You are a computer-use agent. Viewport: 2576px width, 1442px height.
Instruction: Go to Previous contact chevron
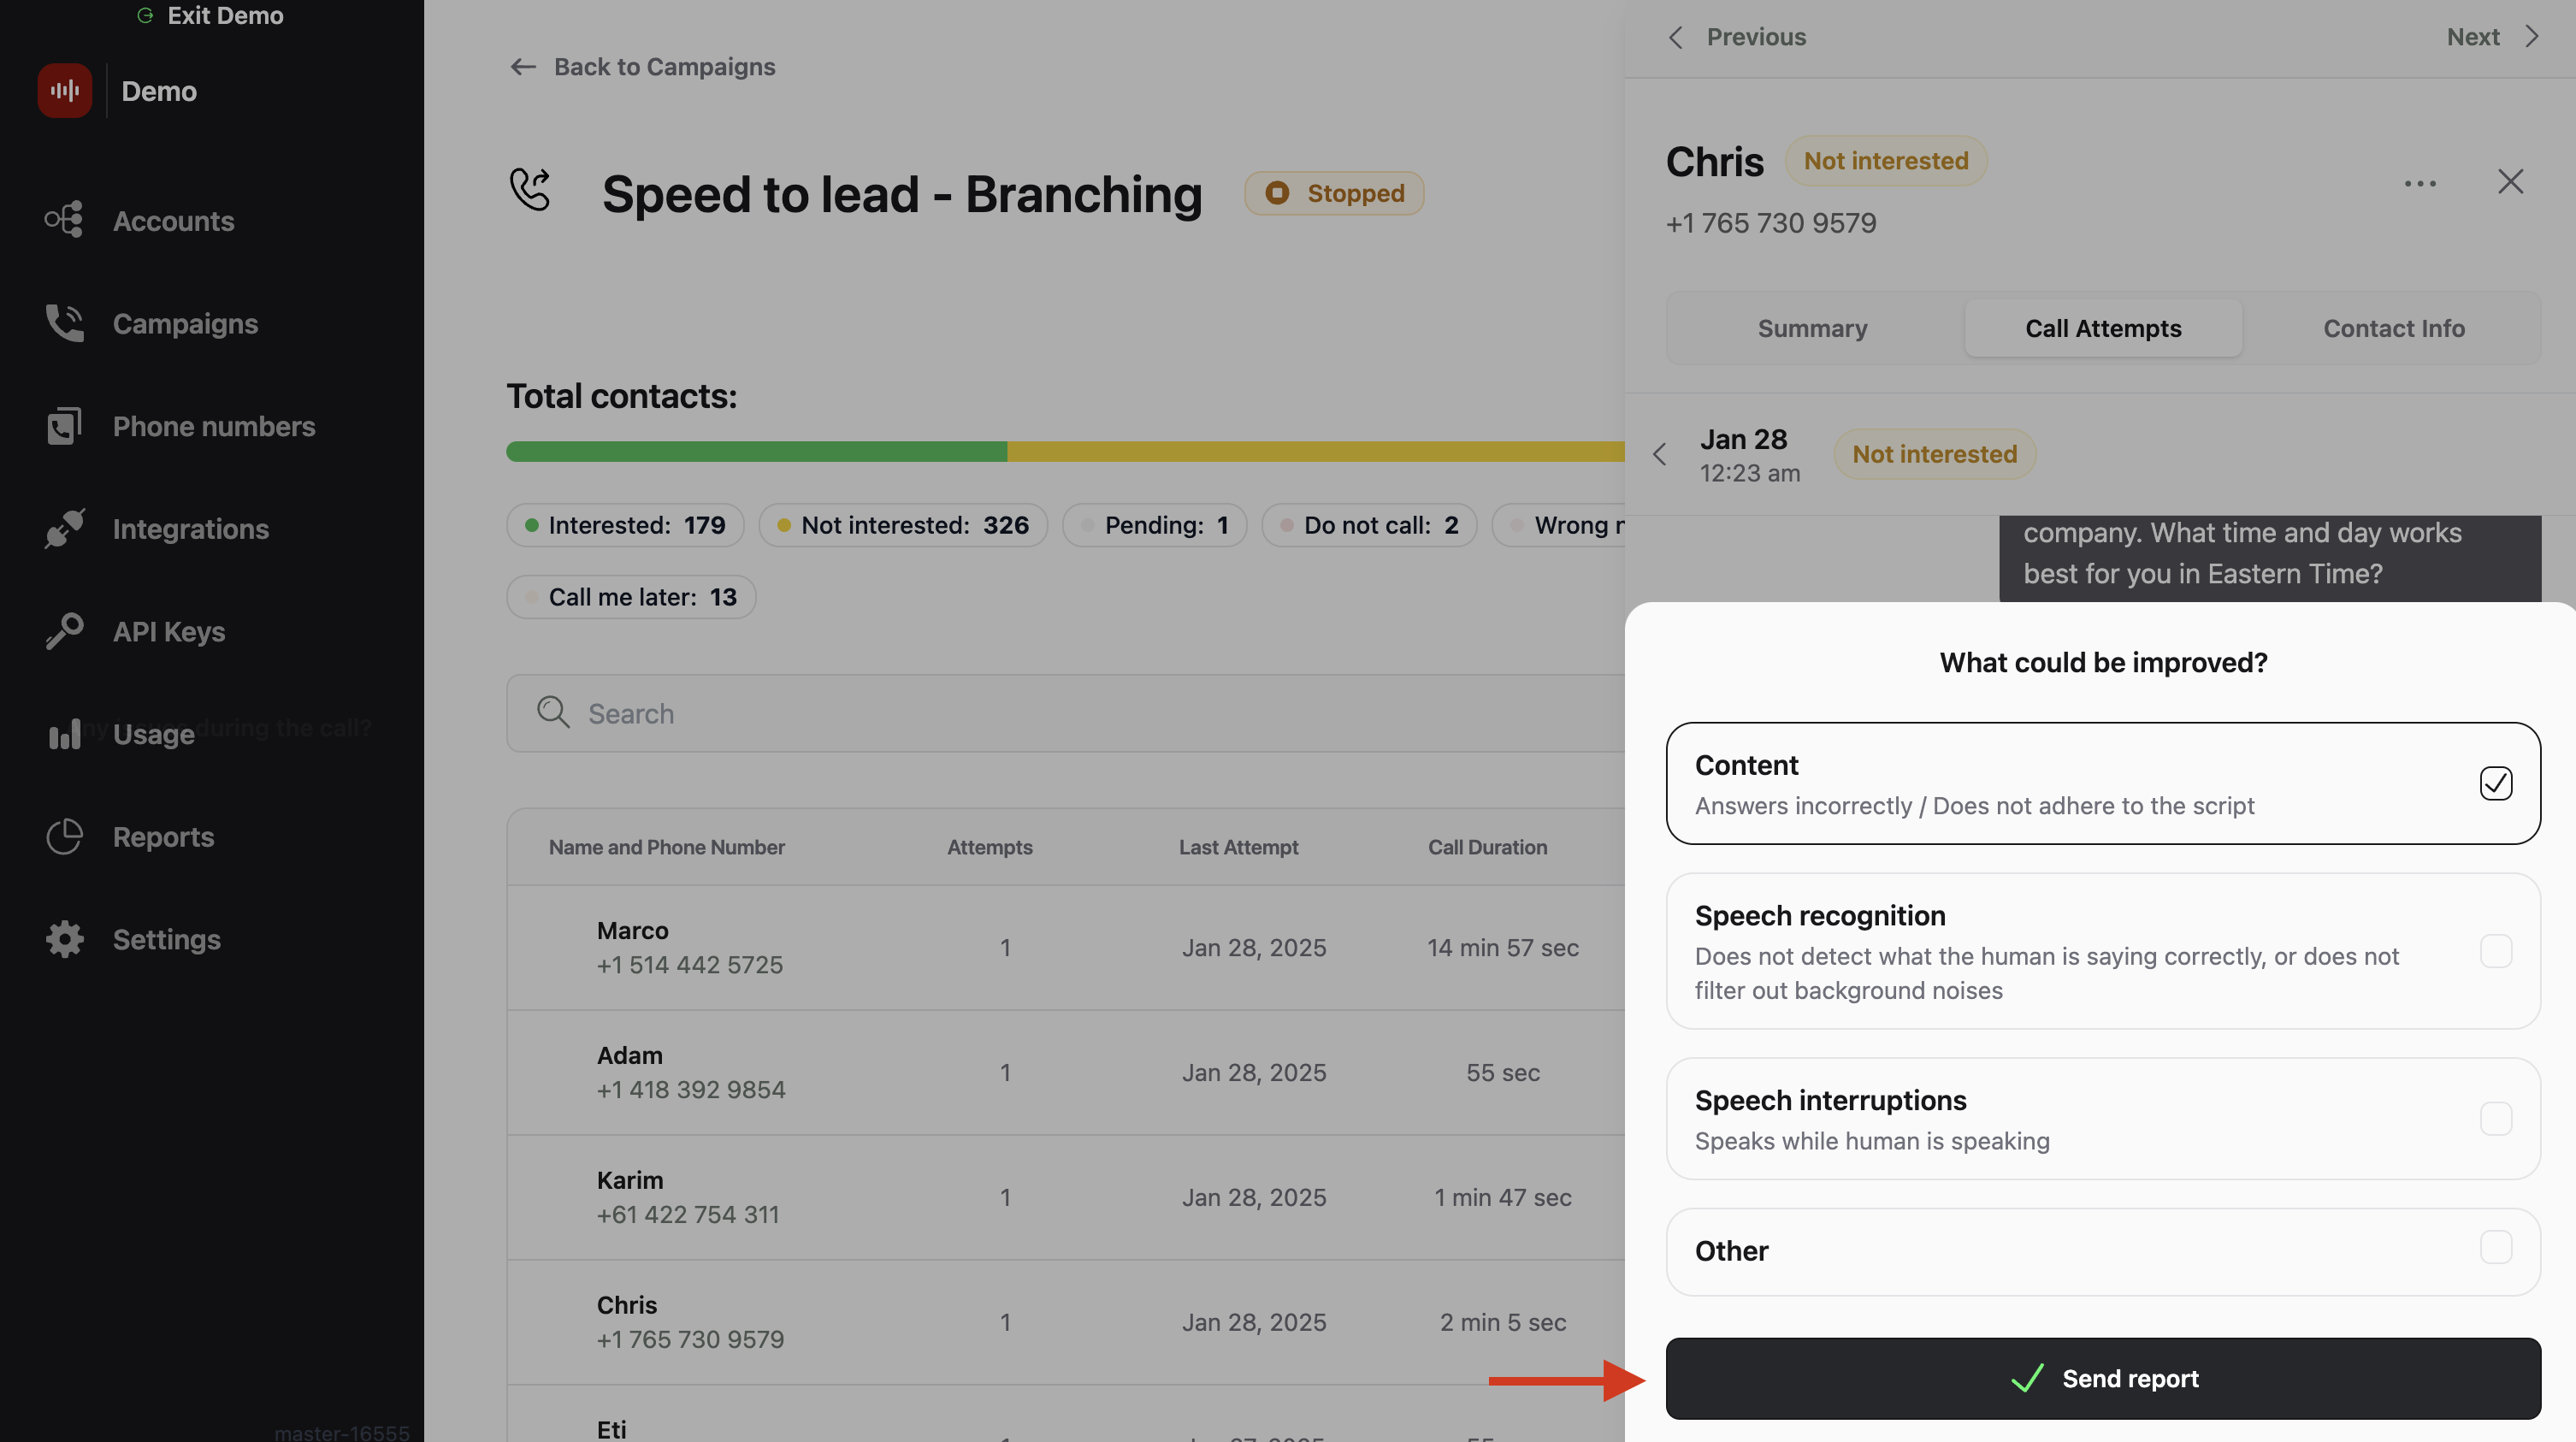[x=1677, y=37]
